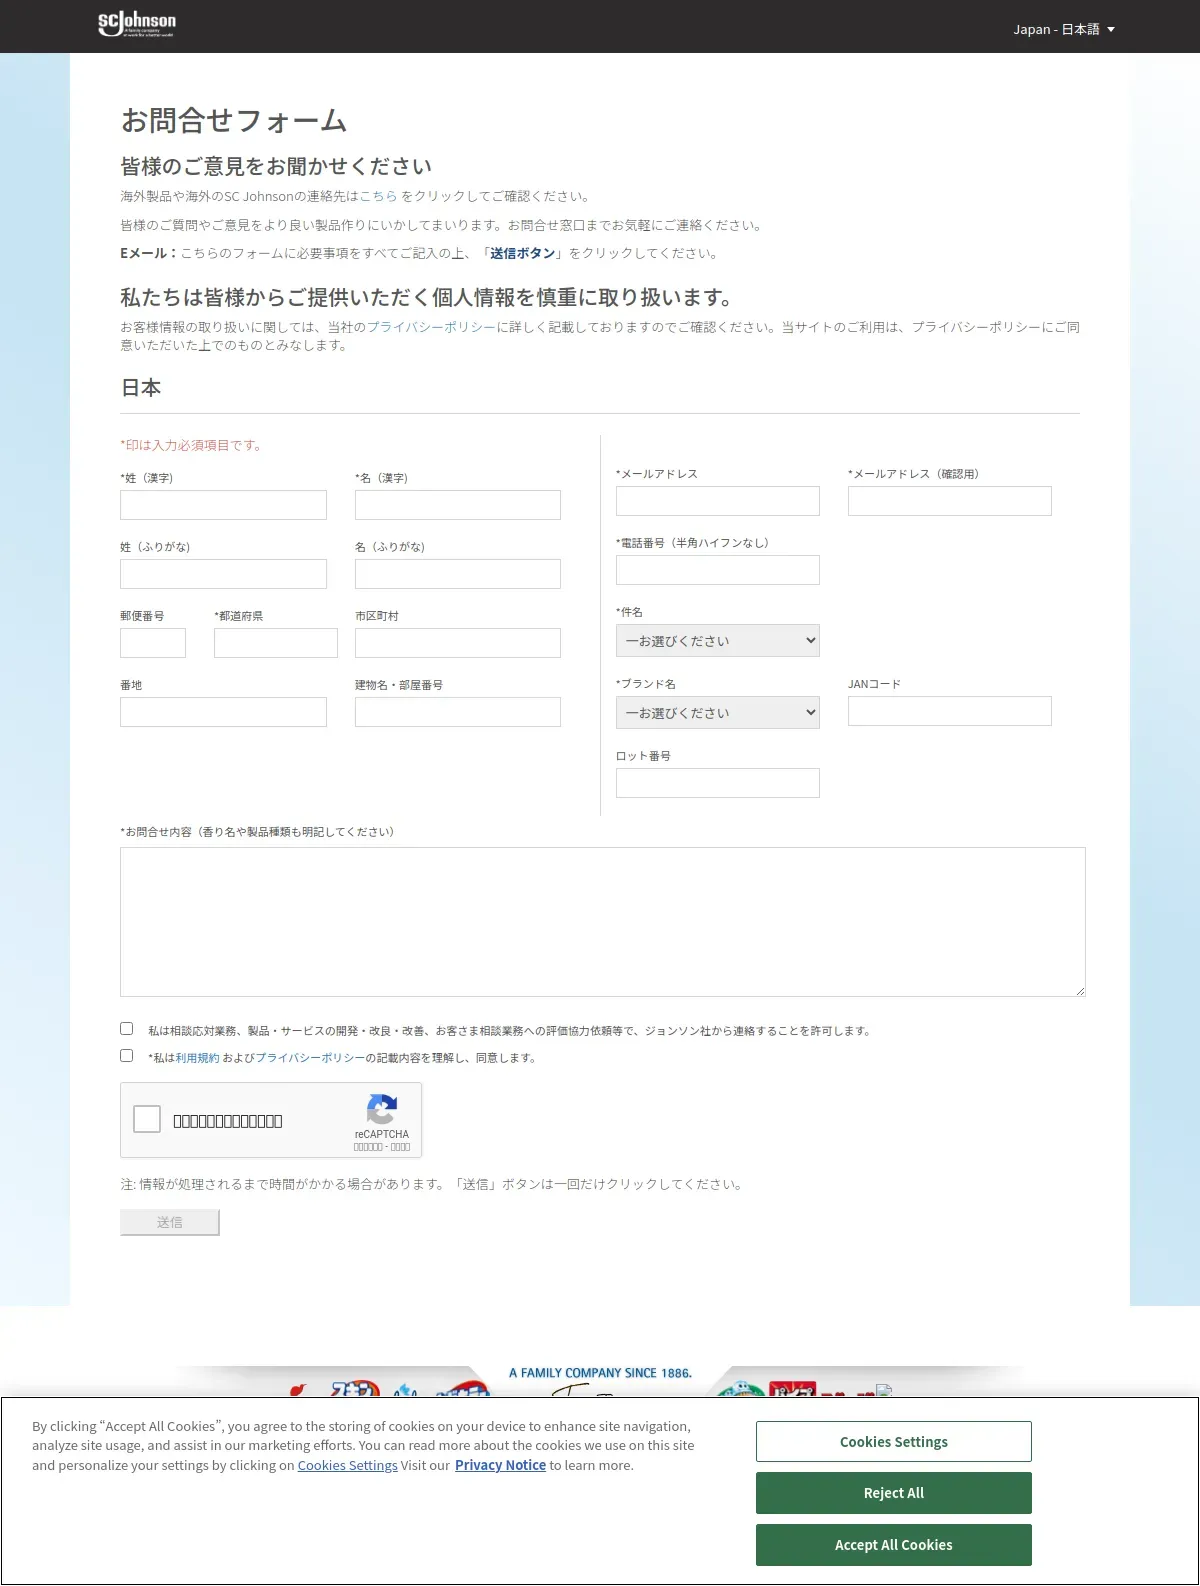1200x1586 pixels.
Task: Click the reCAPTCHA logo icon
Action: pyautogui.click(x=382, y=1109)
